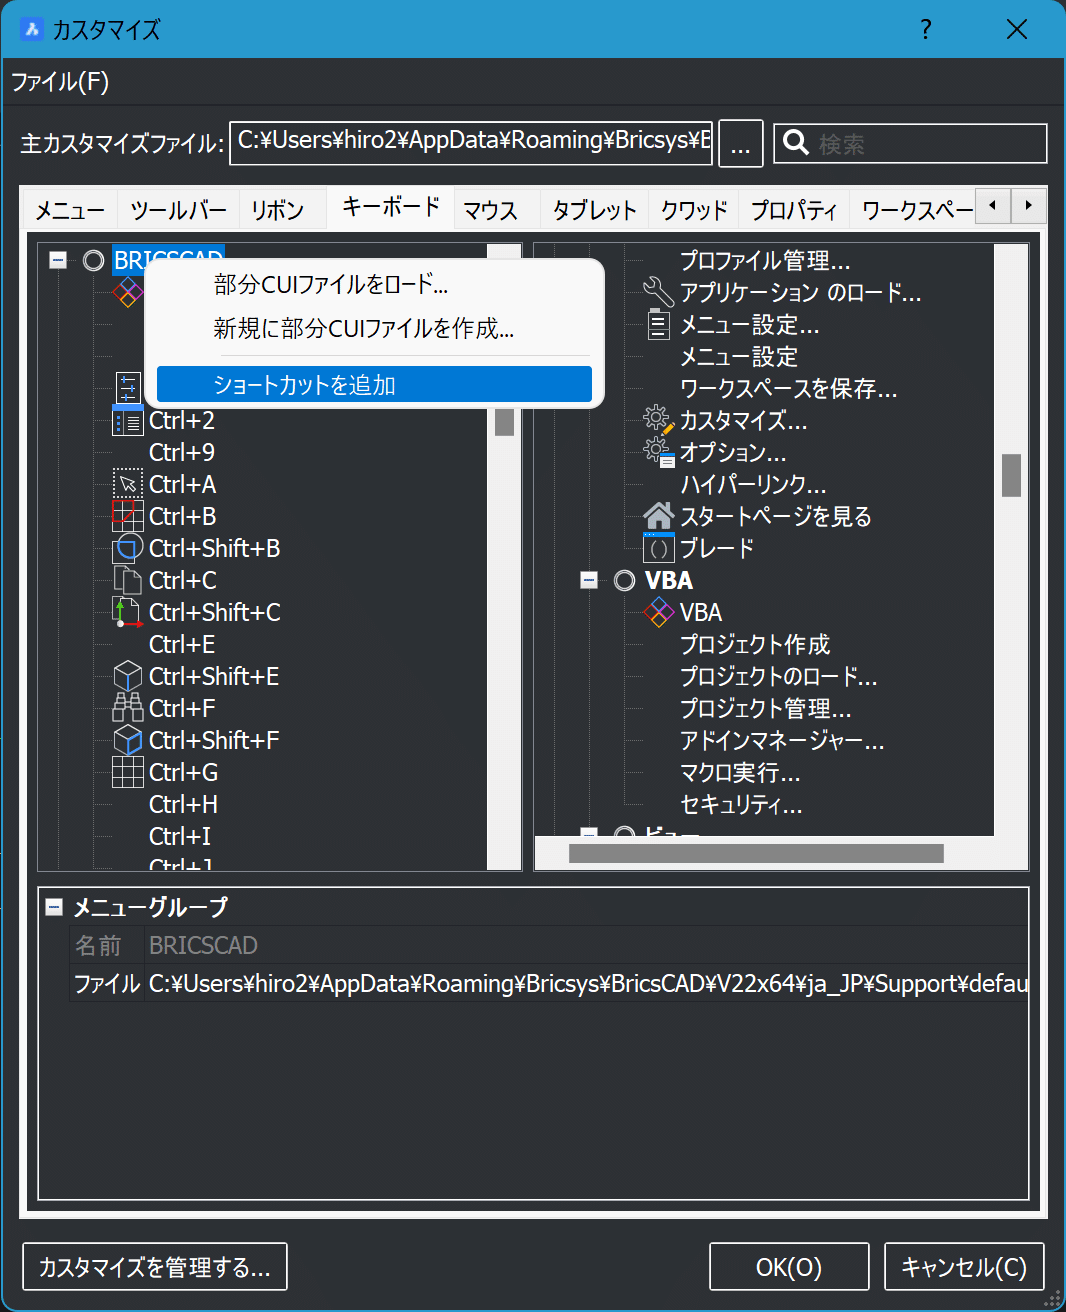Click the ファイル property value path
This screenshot has height=1312, width=1066.
588,984
